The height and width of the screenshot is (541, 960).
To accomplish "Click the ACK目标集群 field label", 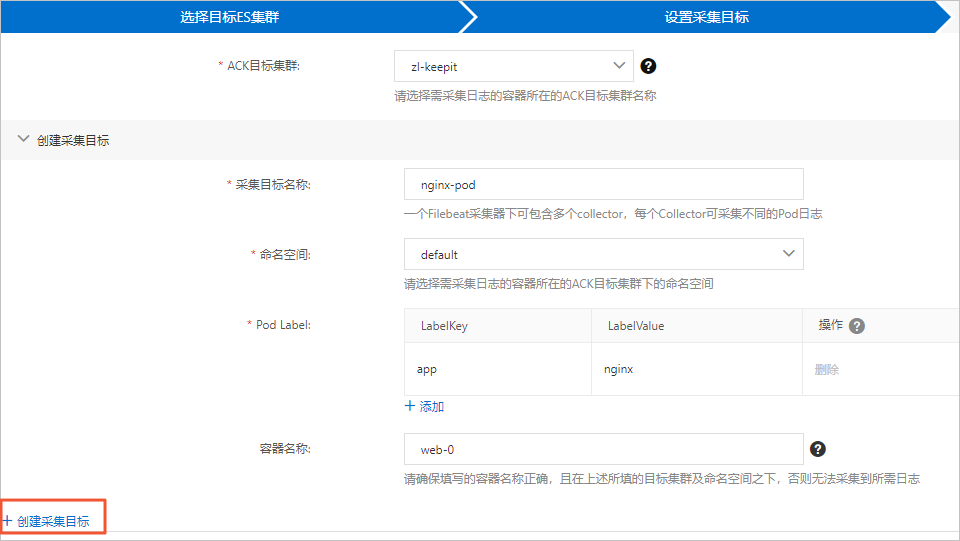I will click(263, 65).
